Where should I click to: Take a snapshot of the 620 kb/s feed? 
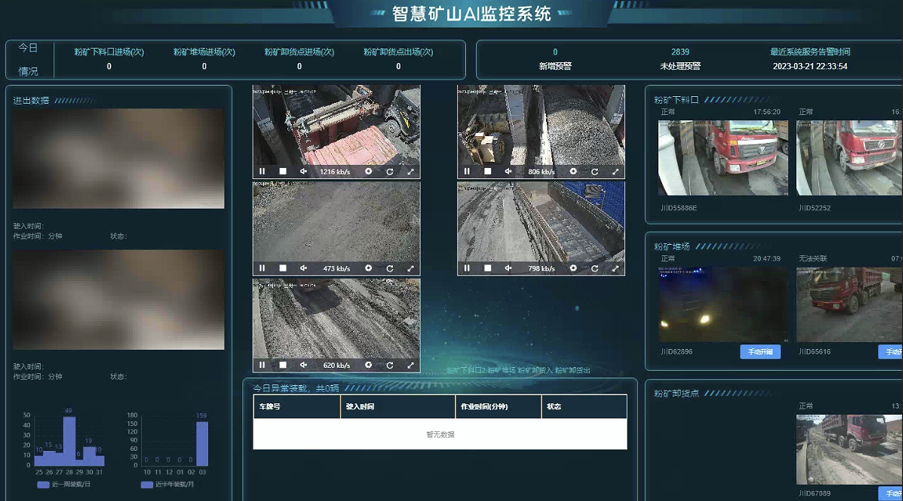coord(369,365)
